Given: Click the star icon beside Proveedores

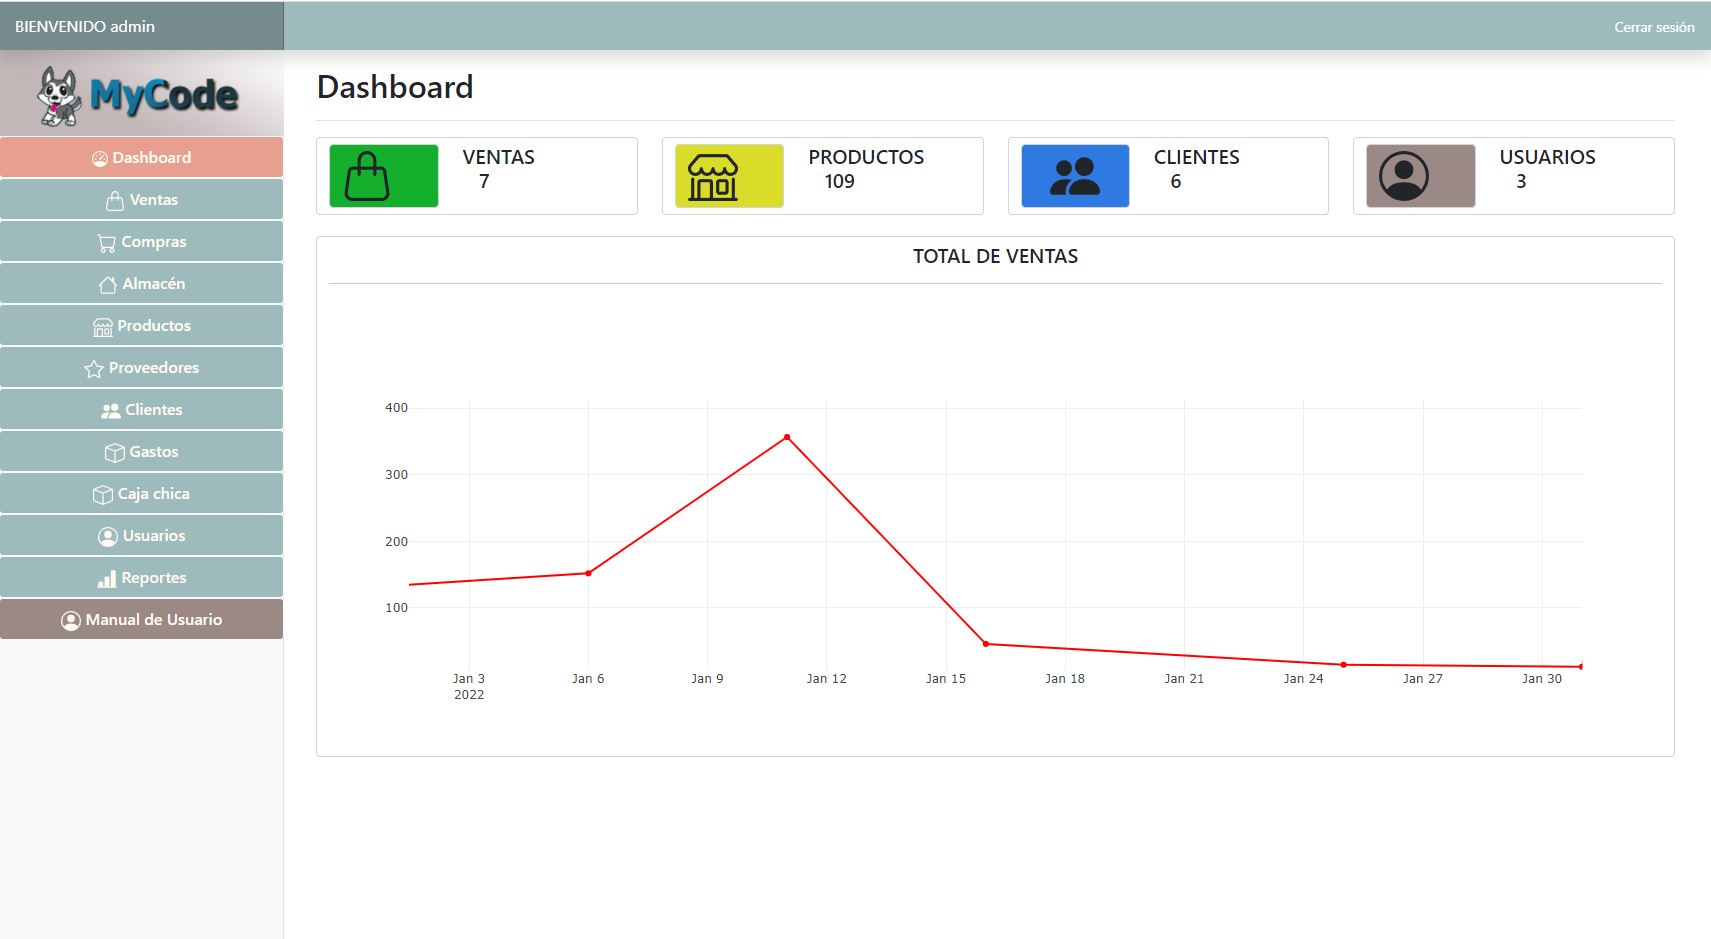Looking at the screenshot, I should [x=94, y=369].
